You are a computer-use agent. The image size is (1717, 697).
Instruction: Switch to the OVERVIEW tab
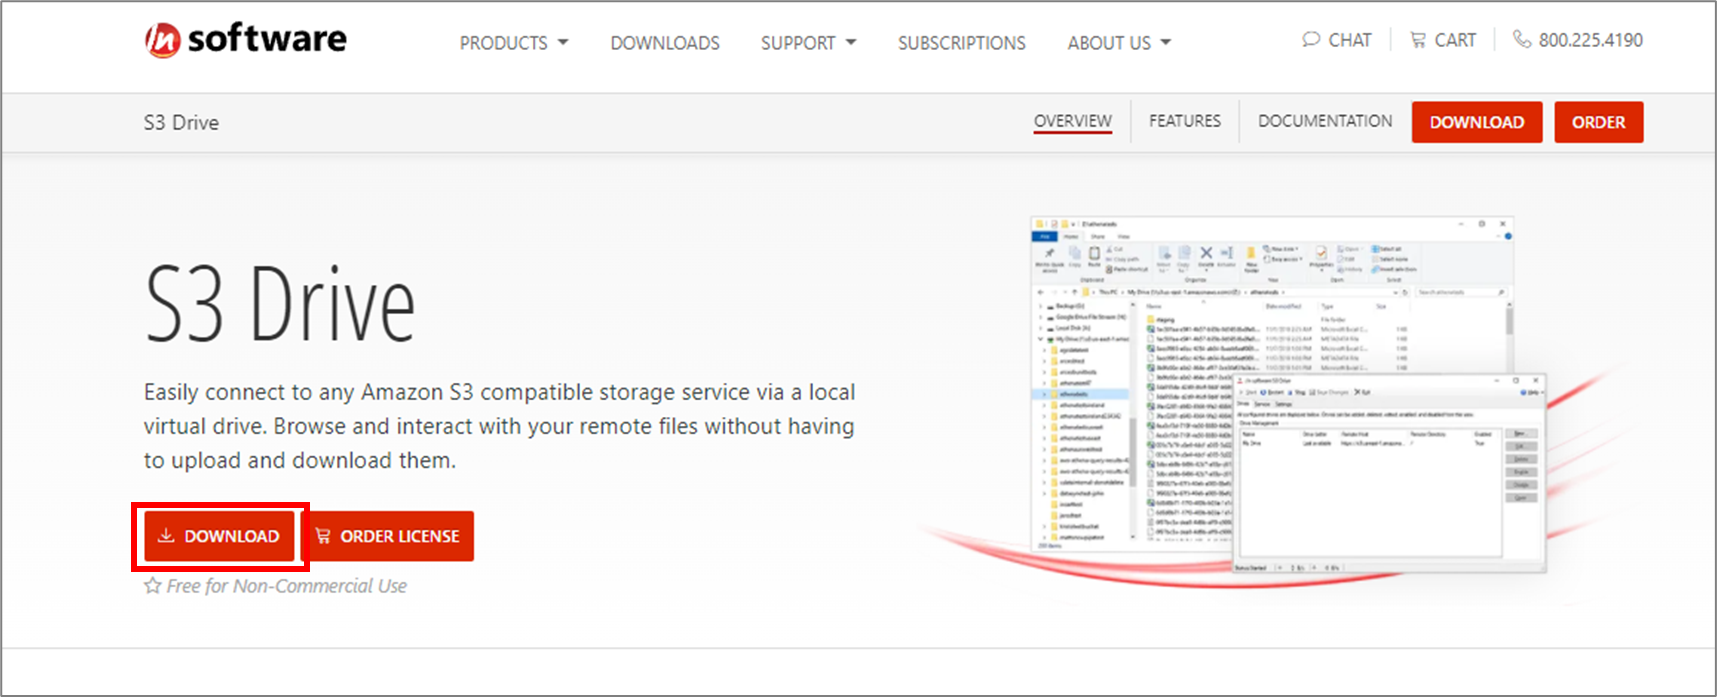tap(1073, 121)
